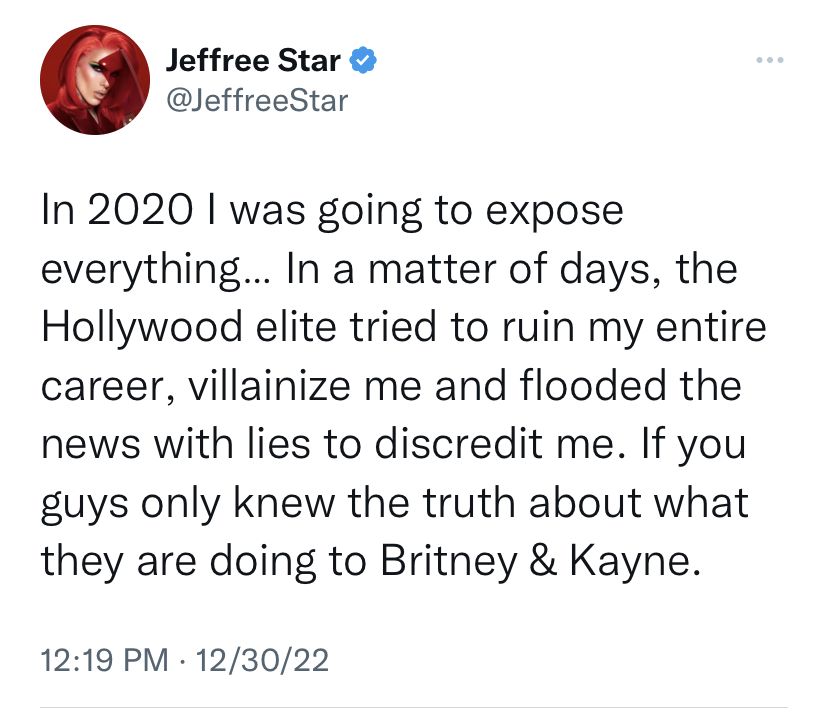Open the three-dot more options menu

(769, 60)
